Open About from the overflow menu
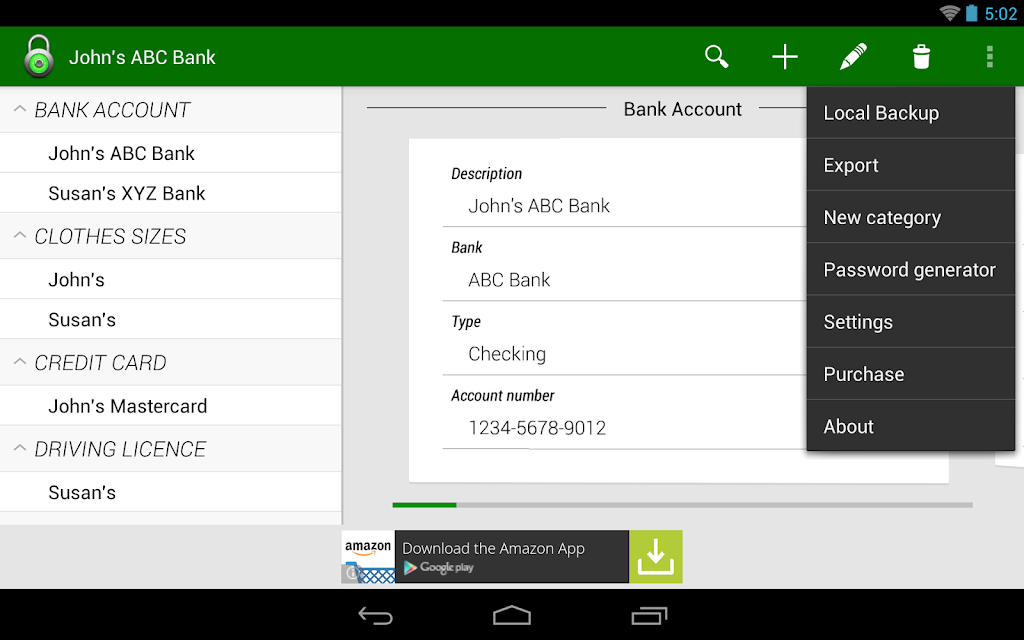Viewport: 1024px width, 640px height. click(910, 425)
